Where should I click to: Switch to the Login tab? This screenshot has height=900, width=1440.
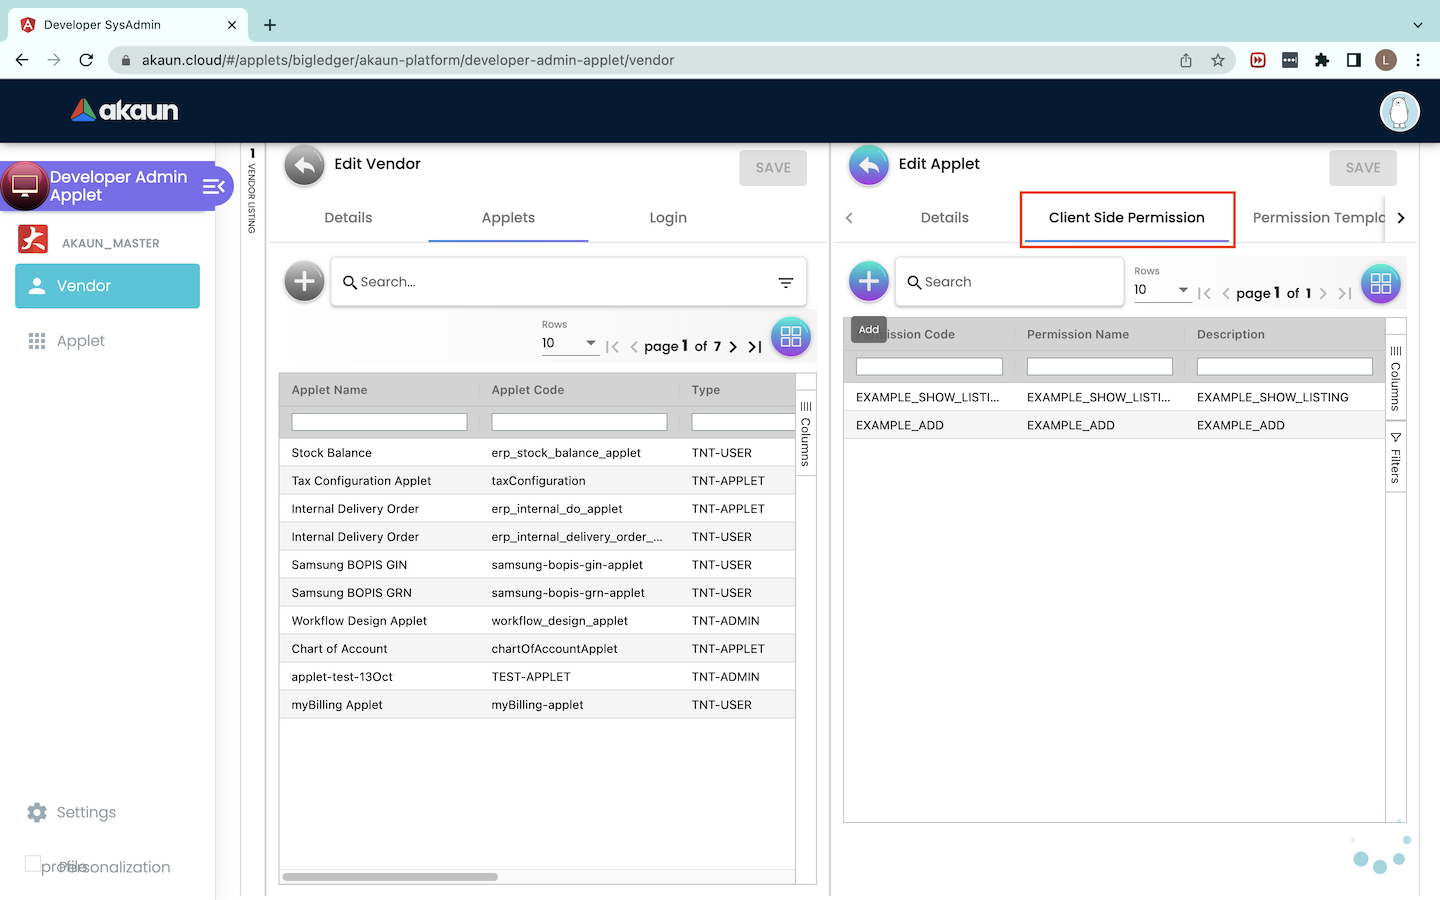(667, 218)
